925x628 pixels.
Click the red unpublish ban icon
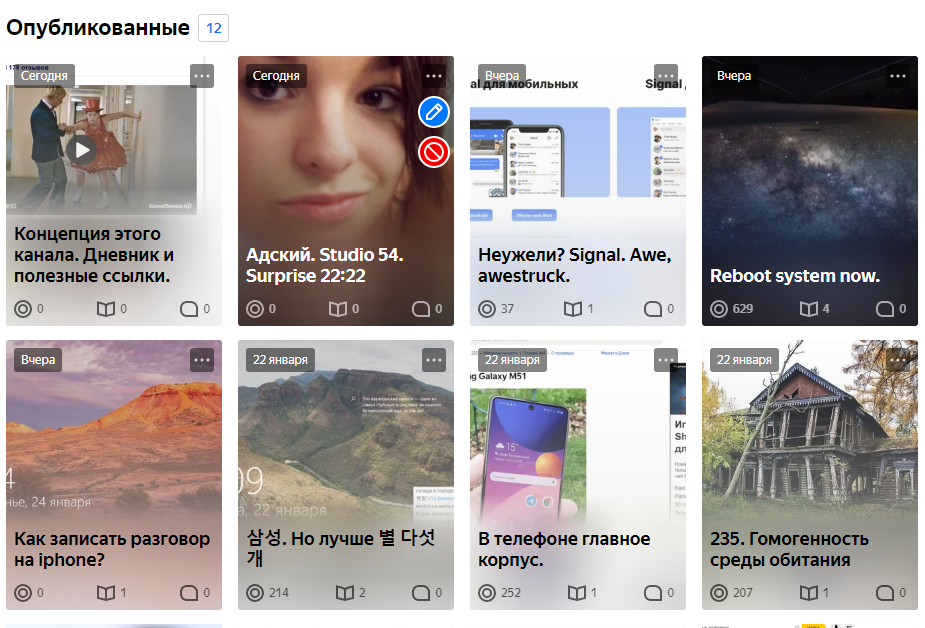(434, 152)
